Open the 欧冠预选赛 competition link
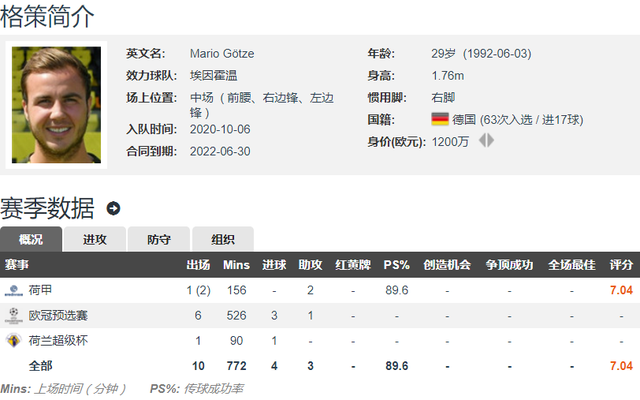The image size is (640, 400). [58, 316]
